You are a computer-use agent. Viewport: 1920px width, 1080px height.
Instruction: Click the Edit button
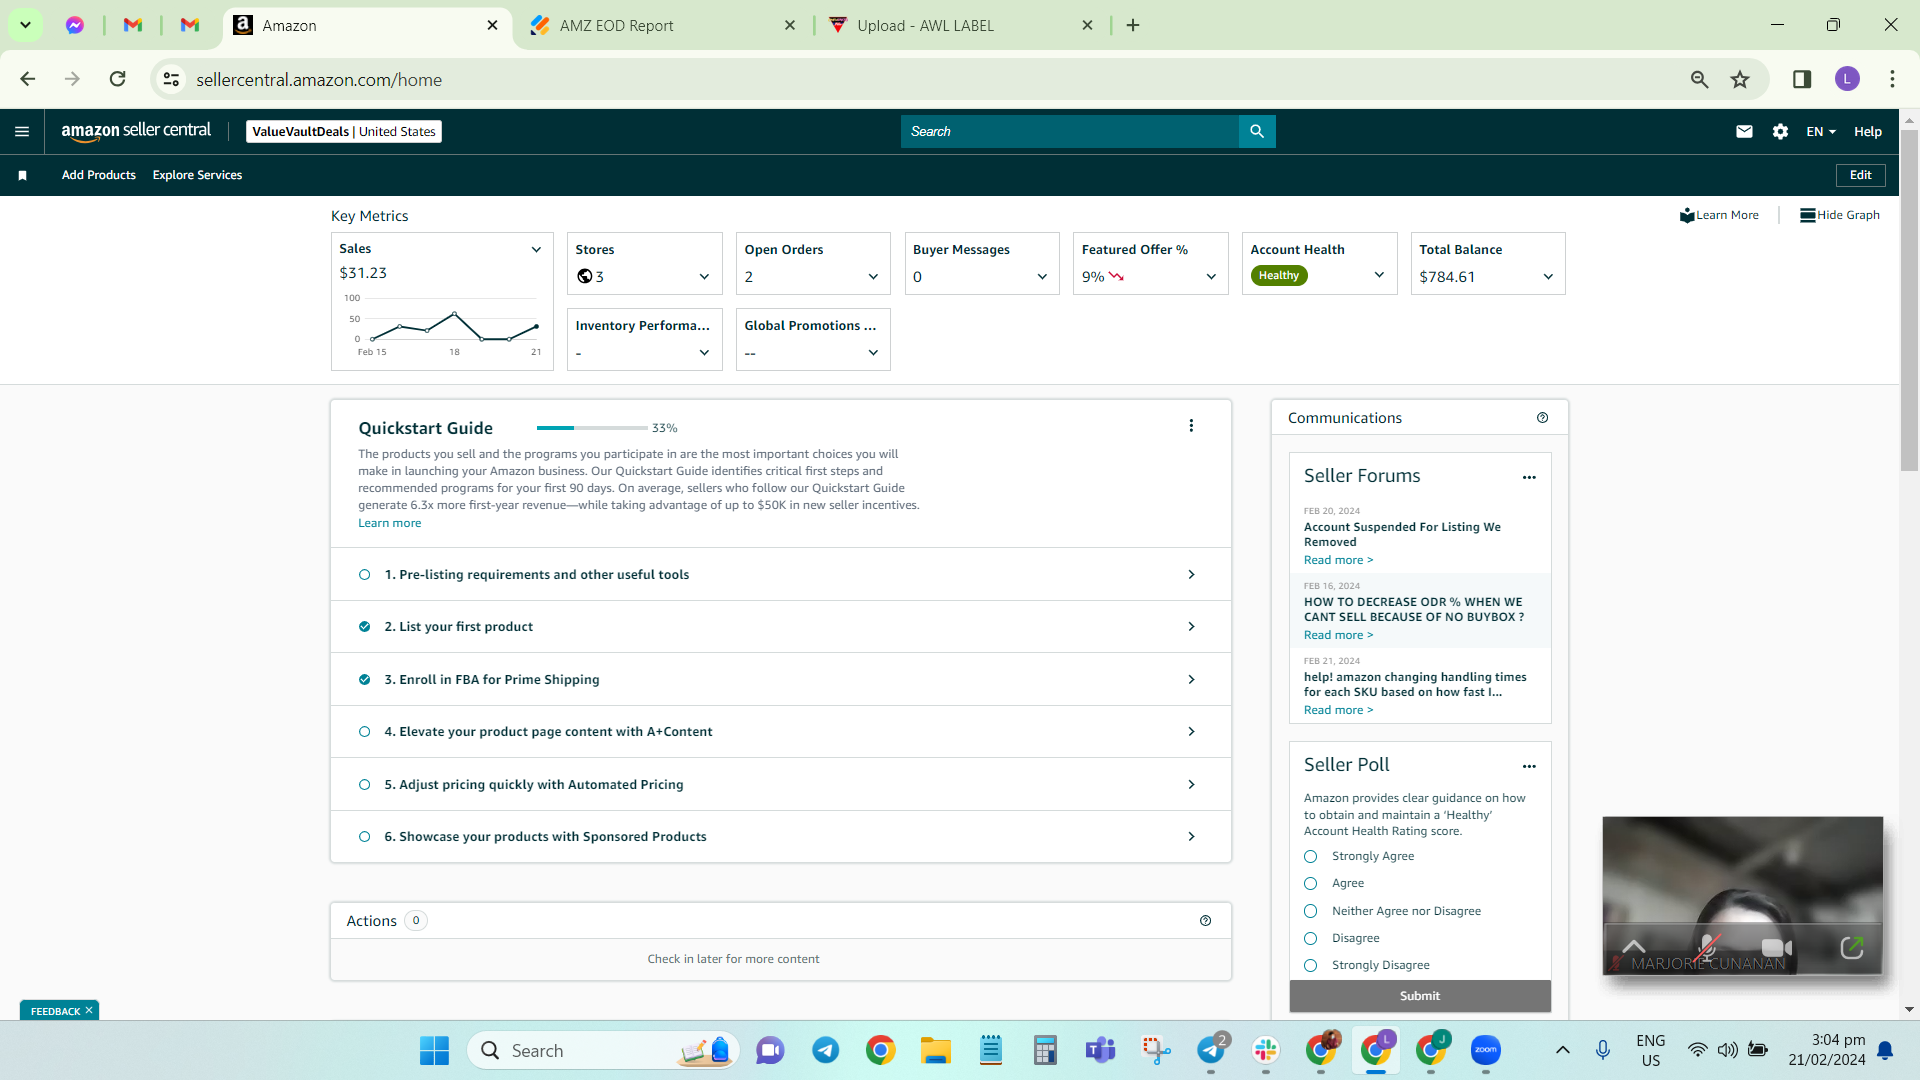tap(1860, 175)
